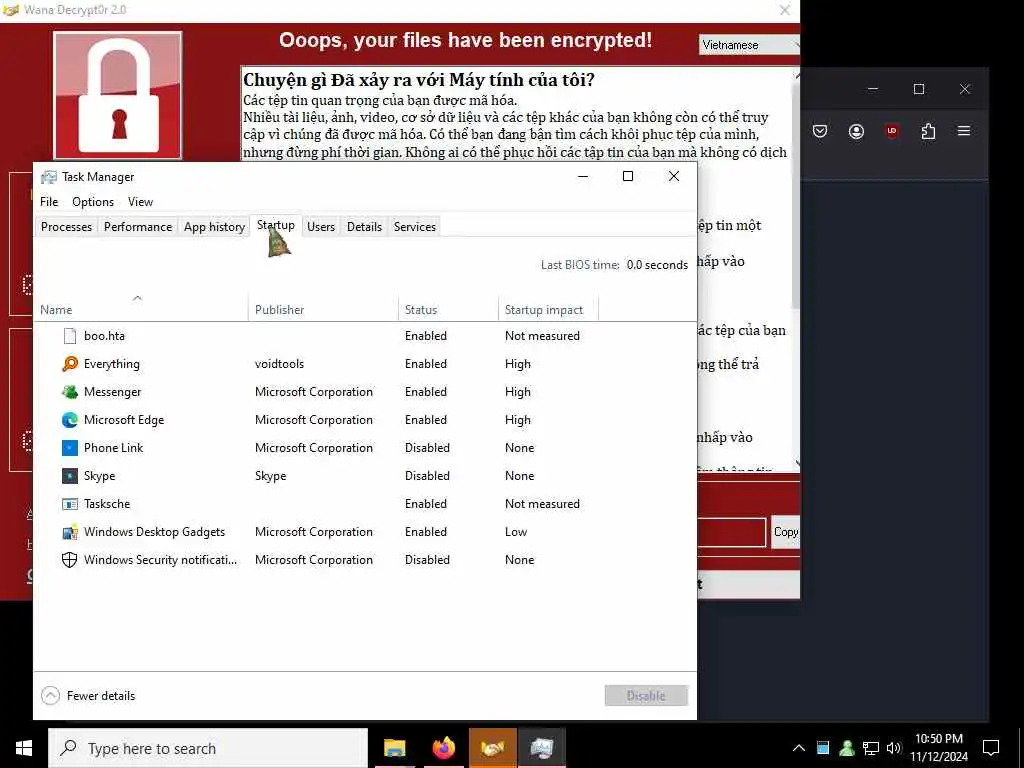Switch to the Services tab
The width and height of the screenshot is (1024, 768).
click(415, 227)
